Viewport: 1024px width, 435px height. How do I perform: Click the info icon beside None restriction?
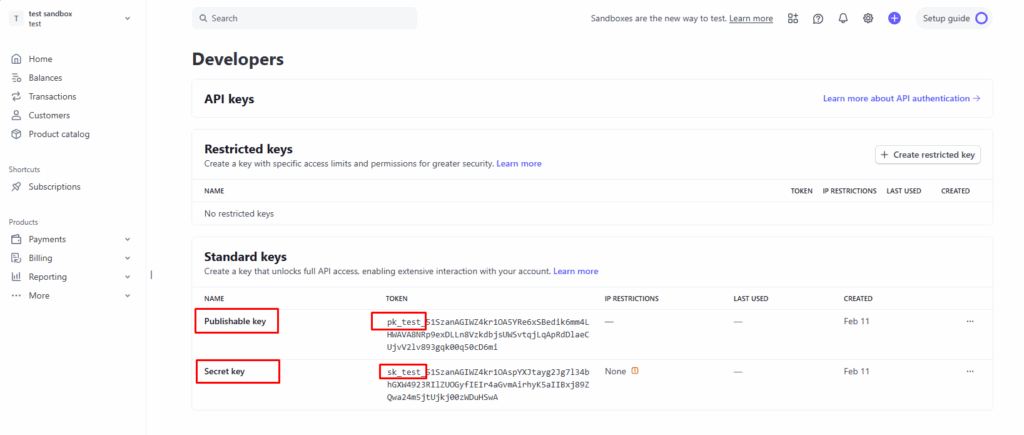634,371
